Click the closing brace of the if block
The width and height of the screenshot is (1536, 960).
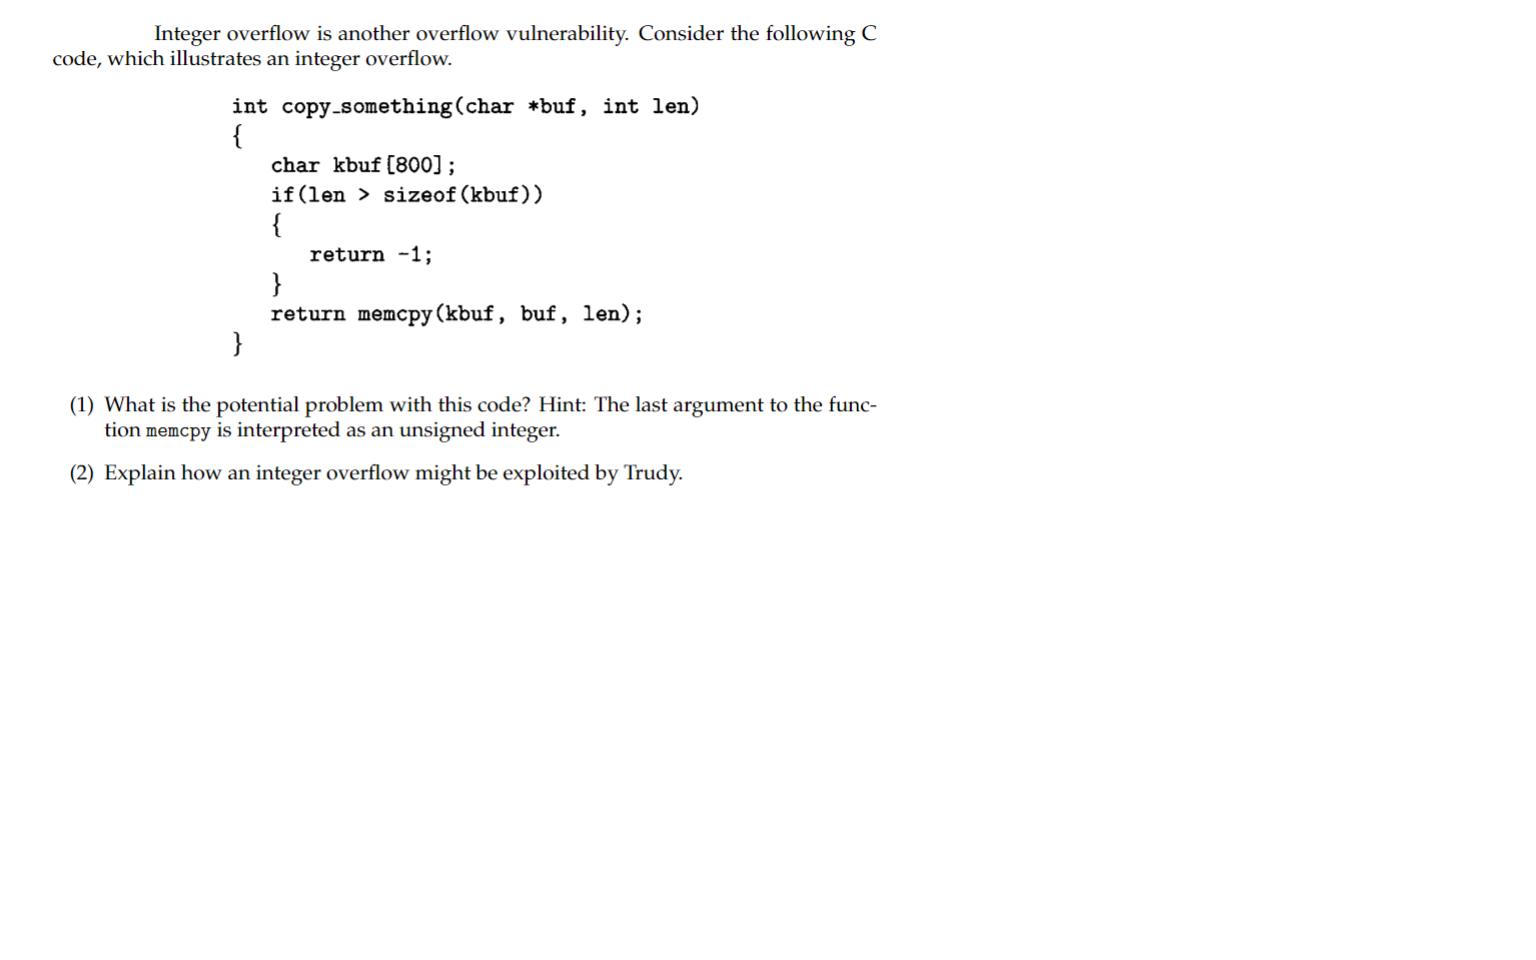tap(276, 284)
